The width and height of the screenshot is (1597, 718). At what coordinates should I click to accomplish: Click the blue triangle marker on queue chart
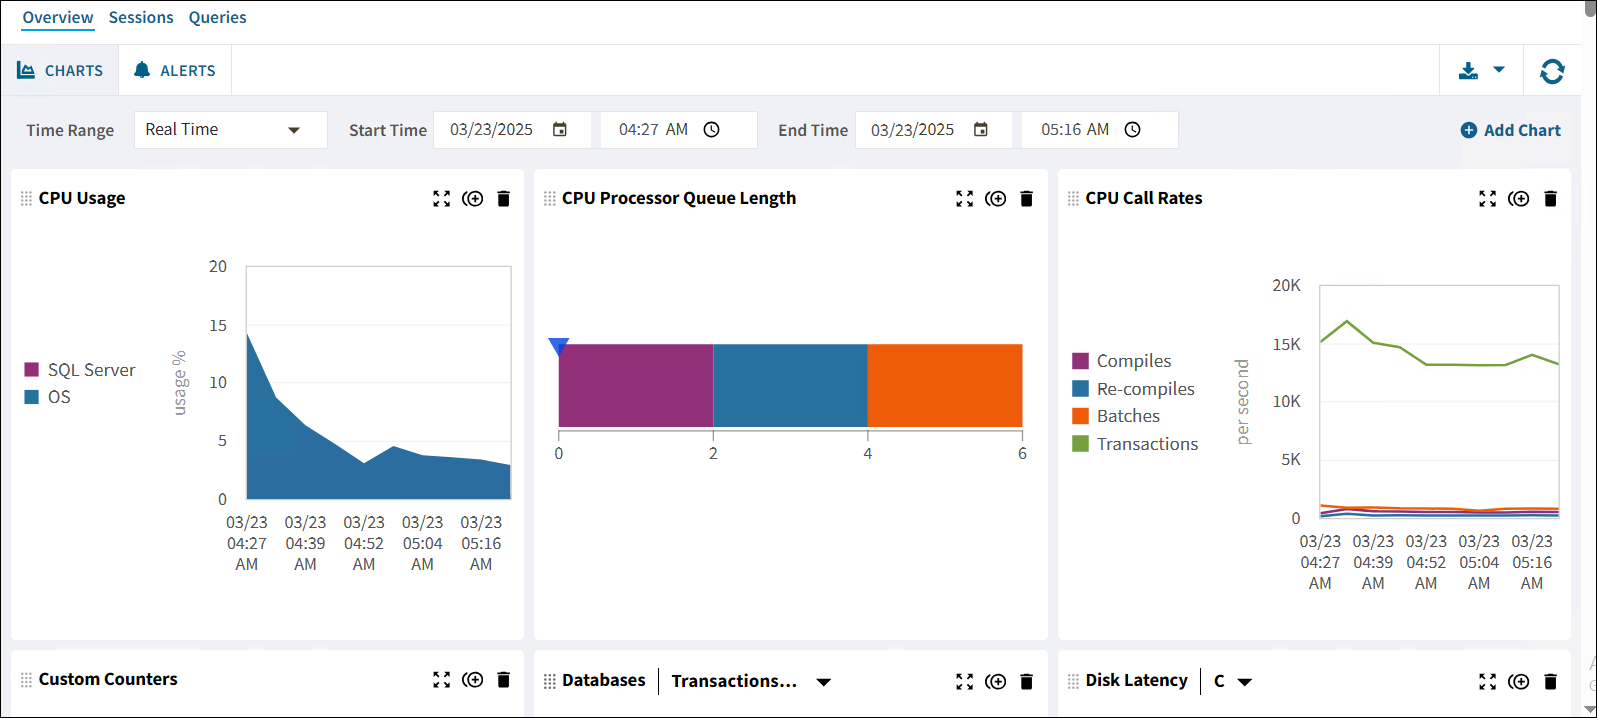[x=559, y=346]
